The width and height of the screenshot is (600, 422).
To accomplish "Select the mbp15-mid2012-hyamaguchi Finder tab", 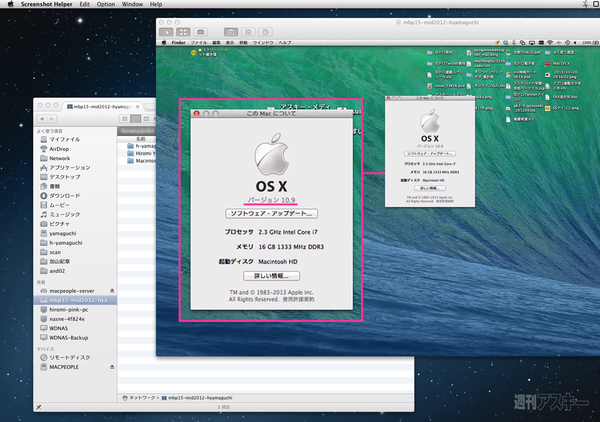I will click(103, 107).
